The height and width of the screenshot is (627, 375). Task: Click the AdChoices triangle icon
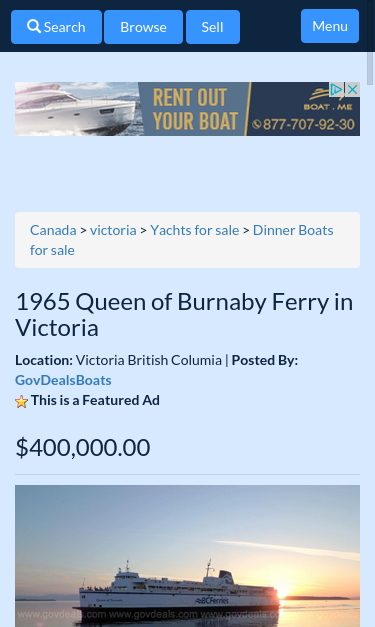(x=337, y=90)
